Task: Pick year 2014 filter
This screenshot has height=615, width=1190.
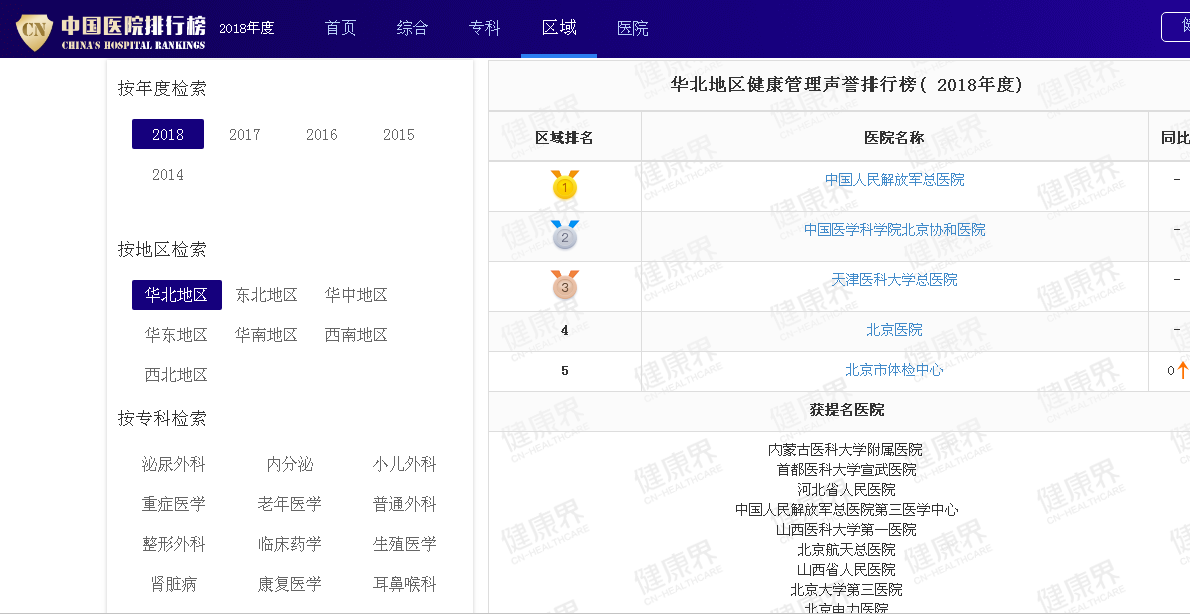Action: click(x=168, y=175)
